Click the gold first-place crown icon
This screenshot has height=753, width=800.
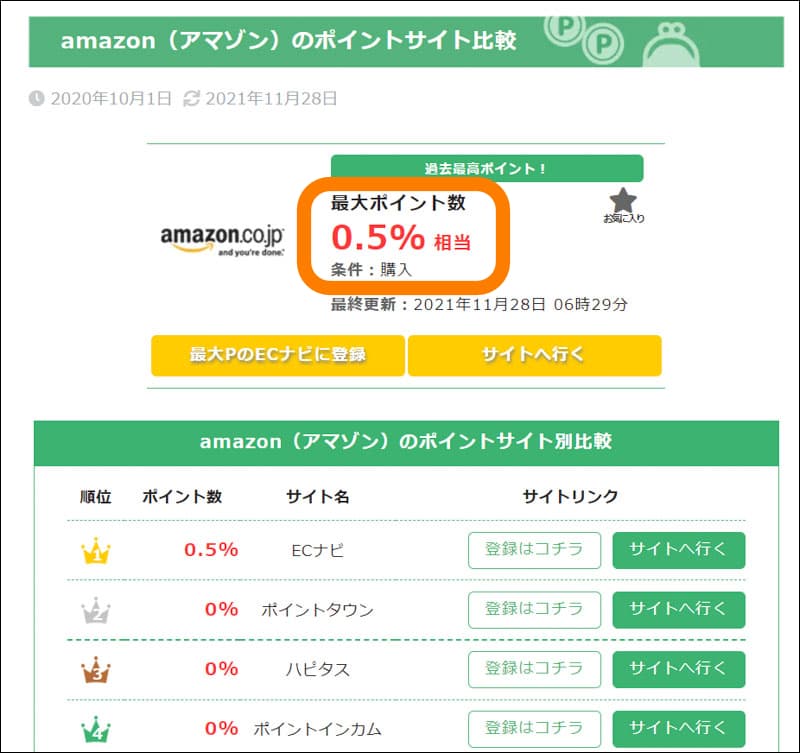click(95, 550)
